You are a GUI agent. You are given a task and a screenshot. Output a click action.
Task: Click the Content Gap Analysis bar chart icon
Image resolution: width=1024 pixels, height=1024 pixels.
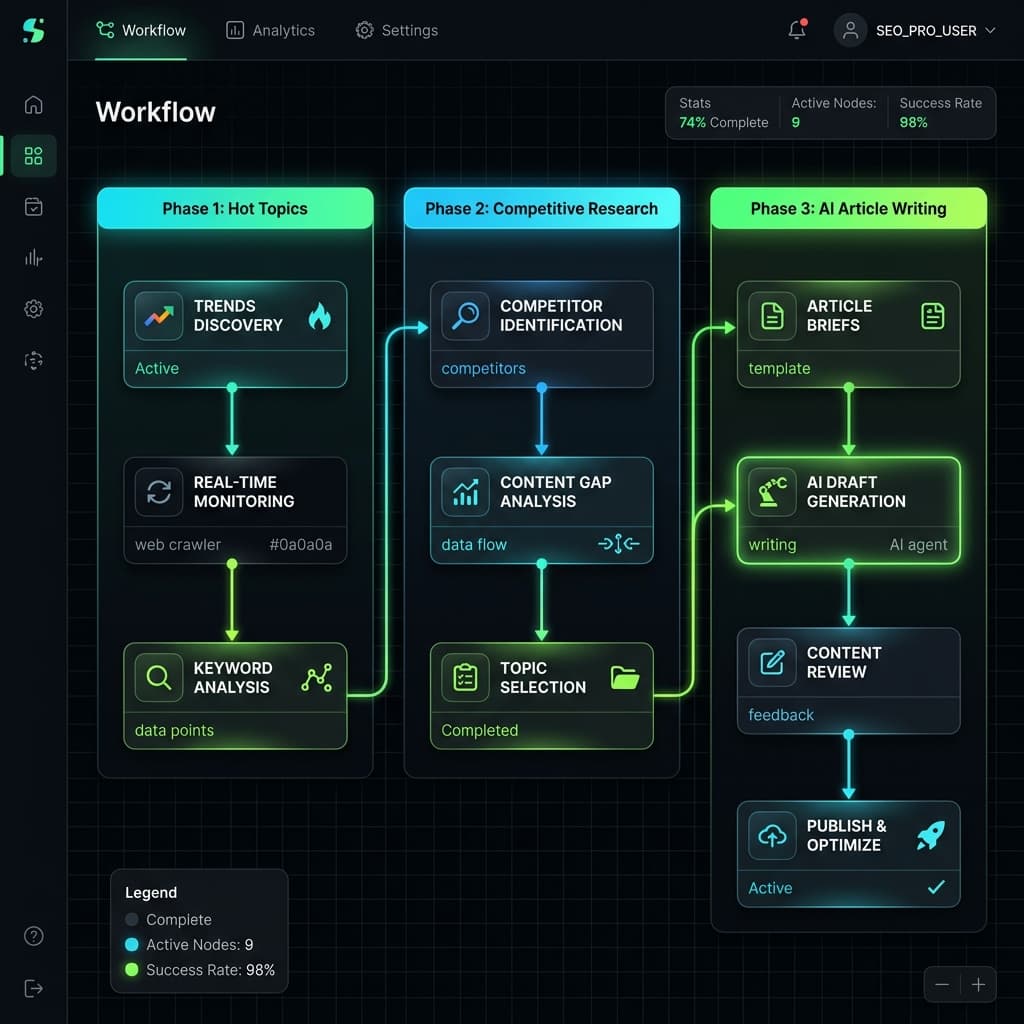(x=465, y=491)
